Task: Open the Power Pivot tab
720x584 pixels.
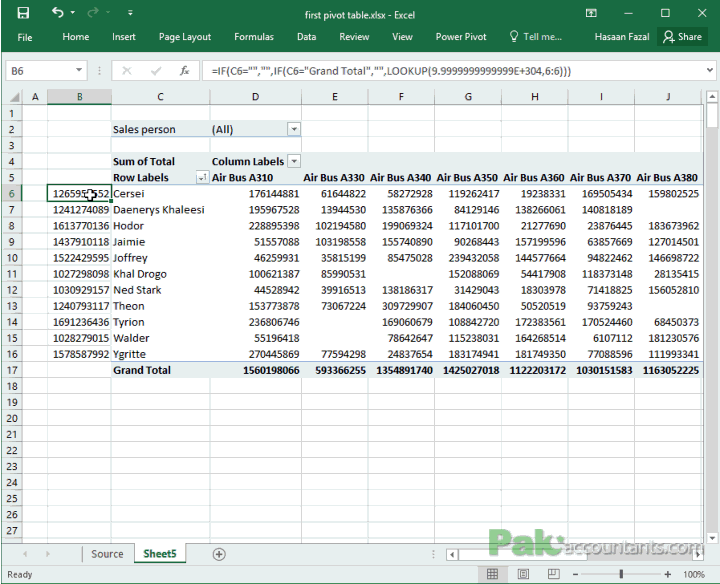Action: tap(461, 37)
